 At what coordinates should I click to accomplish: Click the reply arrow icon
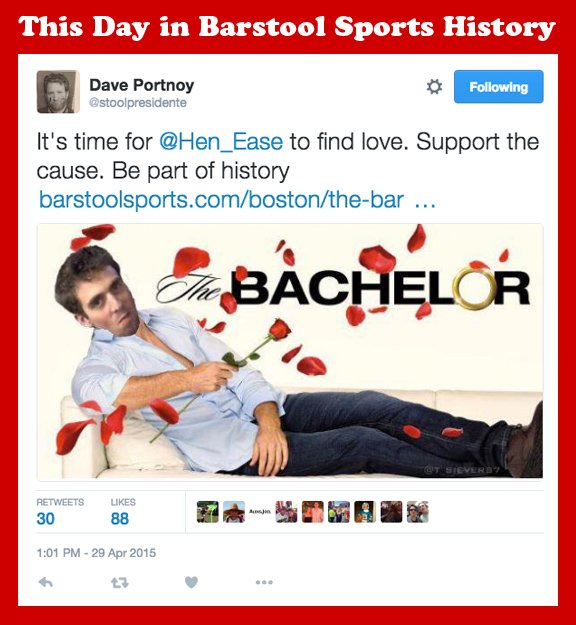pos(46,582)
